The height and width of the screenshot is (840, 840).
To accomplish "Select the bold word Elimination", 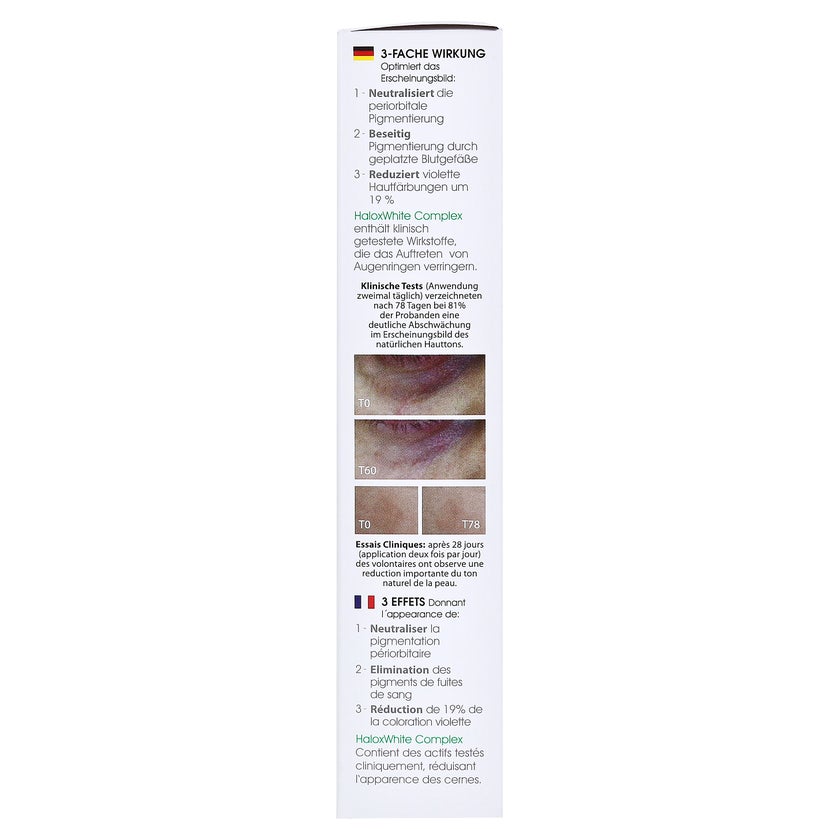I will pos(400,670).
